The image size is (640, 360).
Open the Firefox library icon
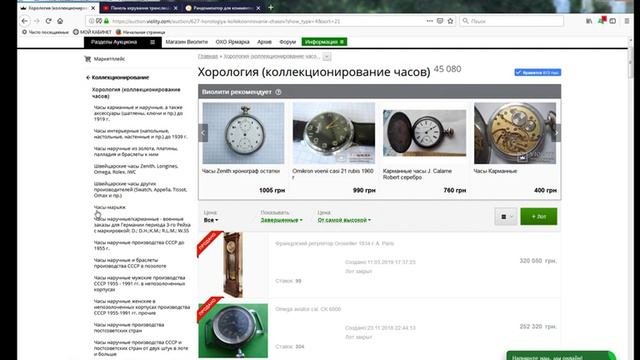point(589,21)
